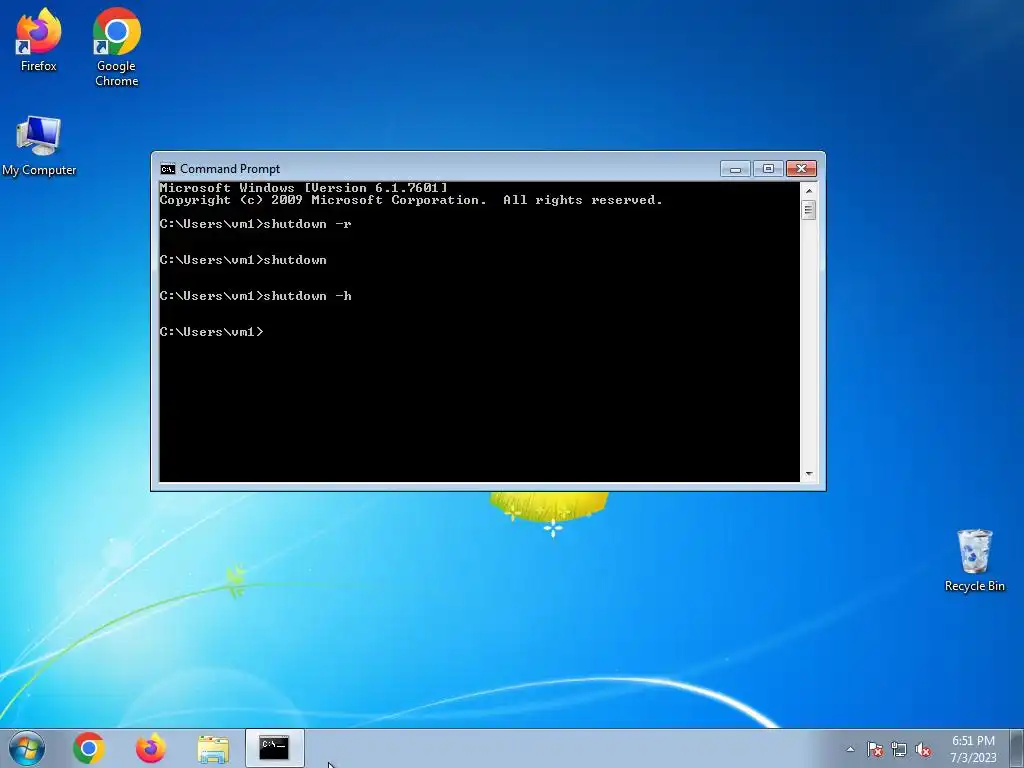This screenshot has width=1024, height=768.
Task: Open the Firefox desktop shortcut
Action: (39, 39)
